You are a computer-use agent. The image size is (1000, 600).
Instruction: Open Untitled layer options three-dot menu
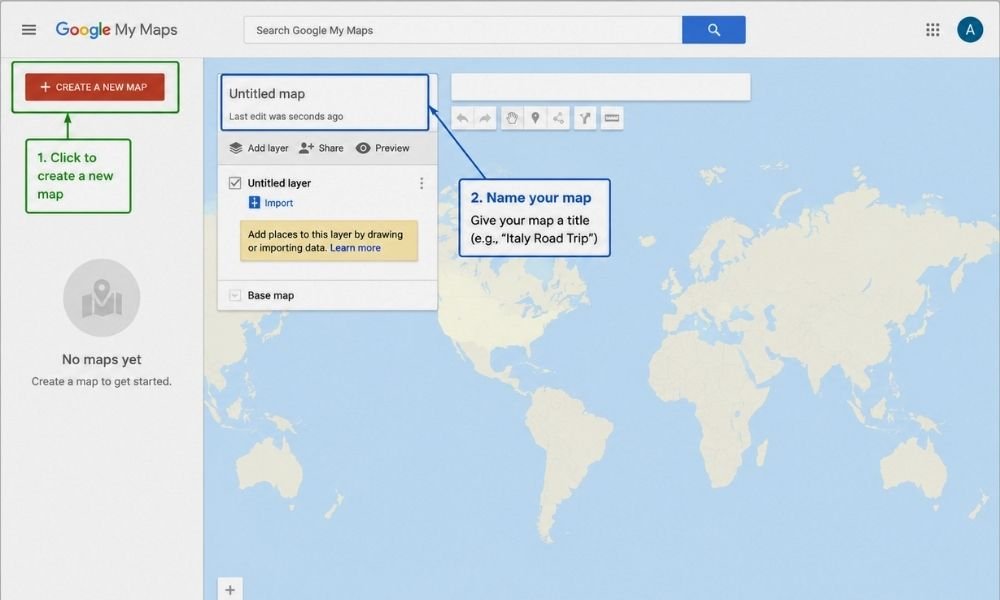pyautogui.click(x=422, y=183)
